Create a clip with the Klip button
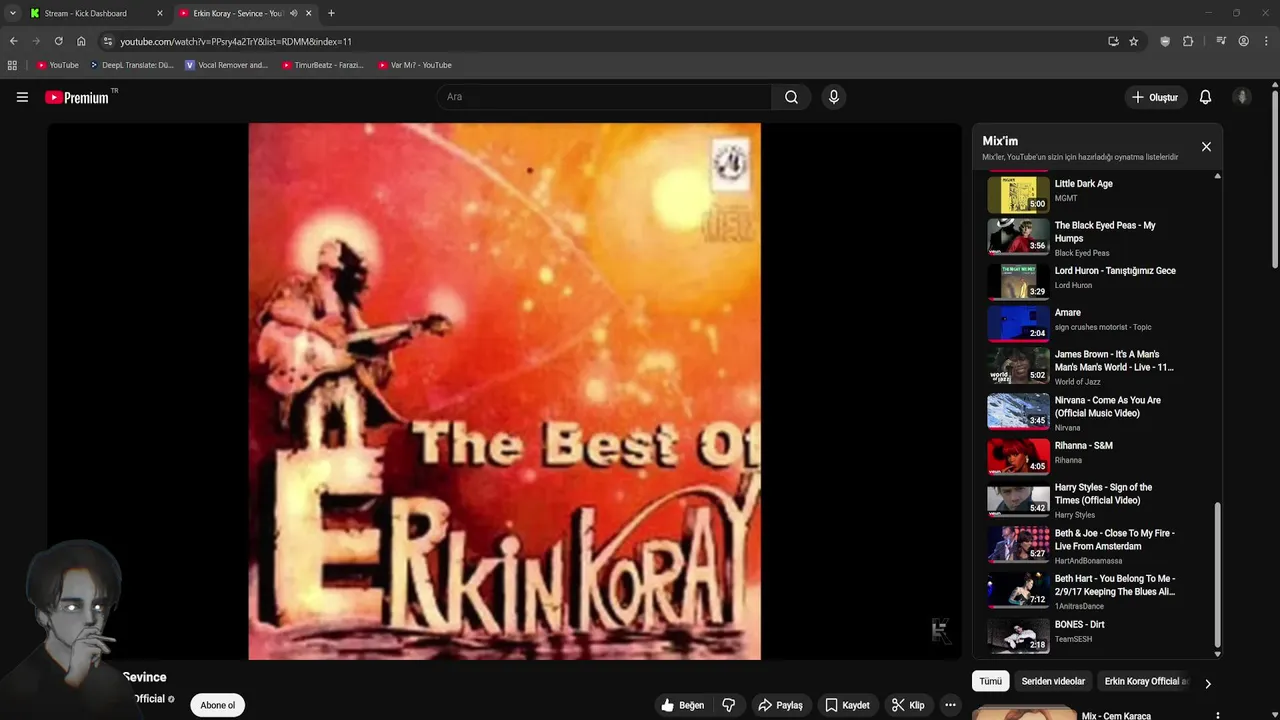Image resolution: width=1280 pixels, height=720 pixels. pyautogui.click(x=908, y=705)
